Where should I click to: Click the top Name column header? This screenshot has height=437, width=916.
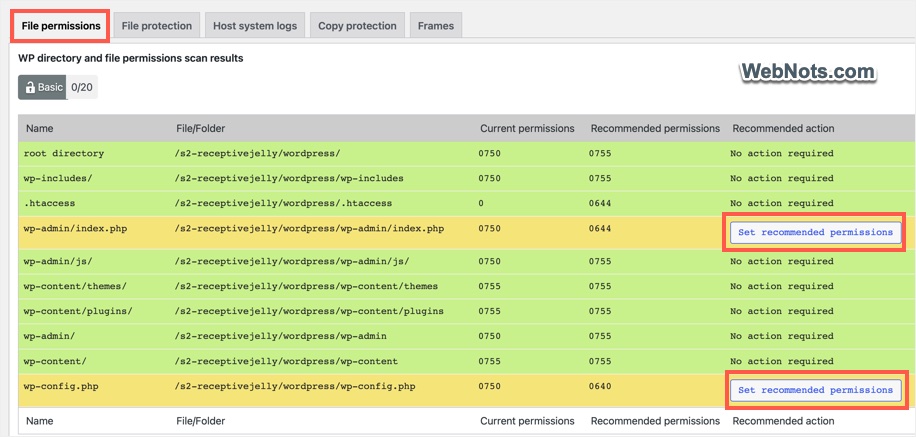(x=39, y=128)
